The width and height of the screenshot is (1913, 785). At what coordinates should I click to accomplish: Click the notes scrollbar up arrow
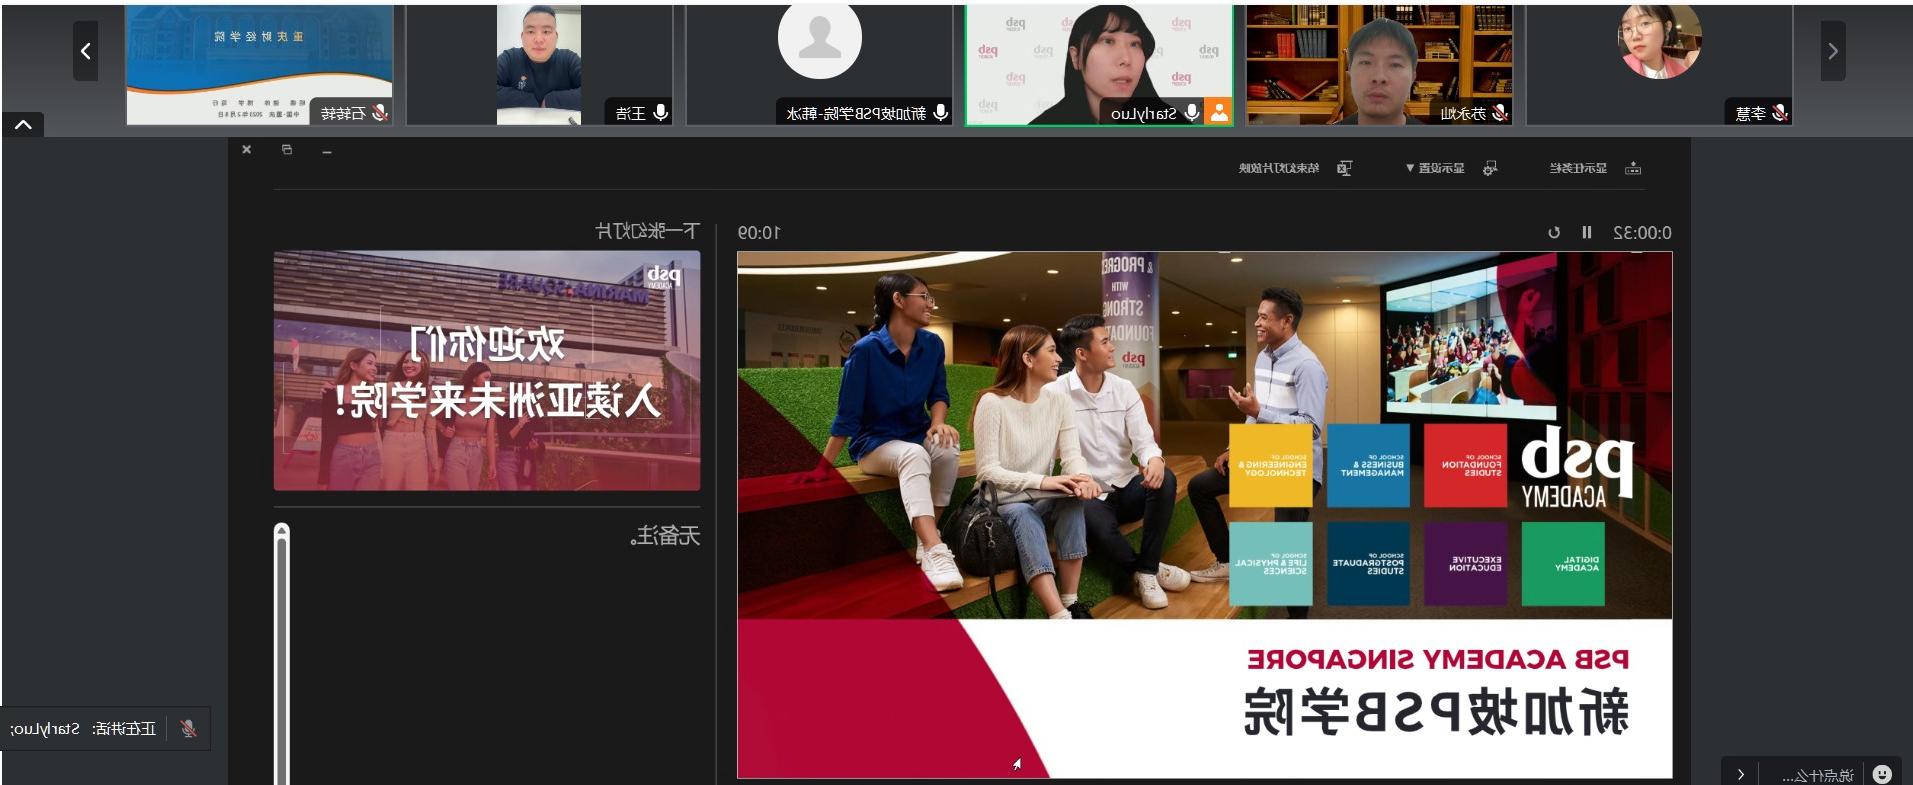click(282, 530)
